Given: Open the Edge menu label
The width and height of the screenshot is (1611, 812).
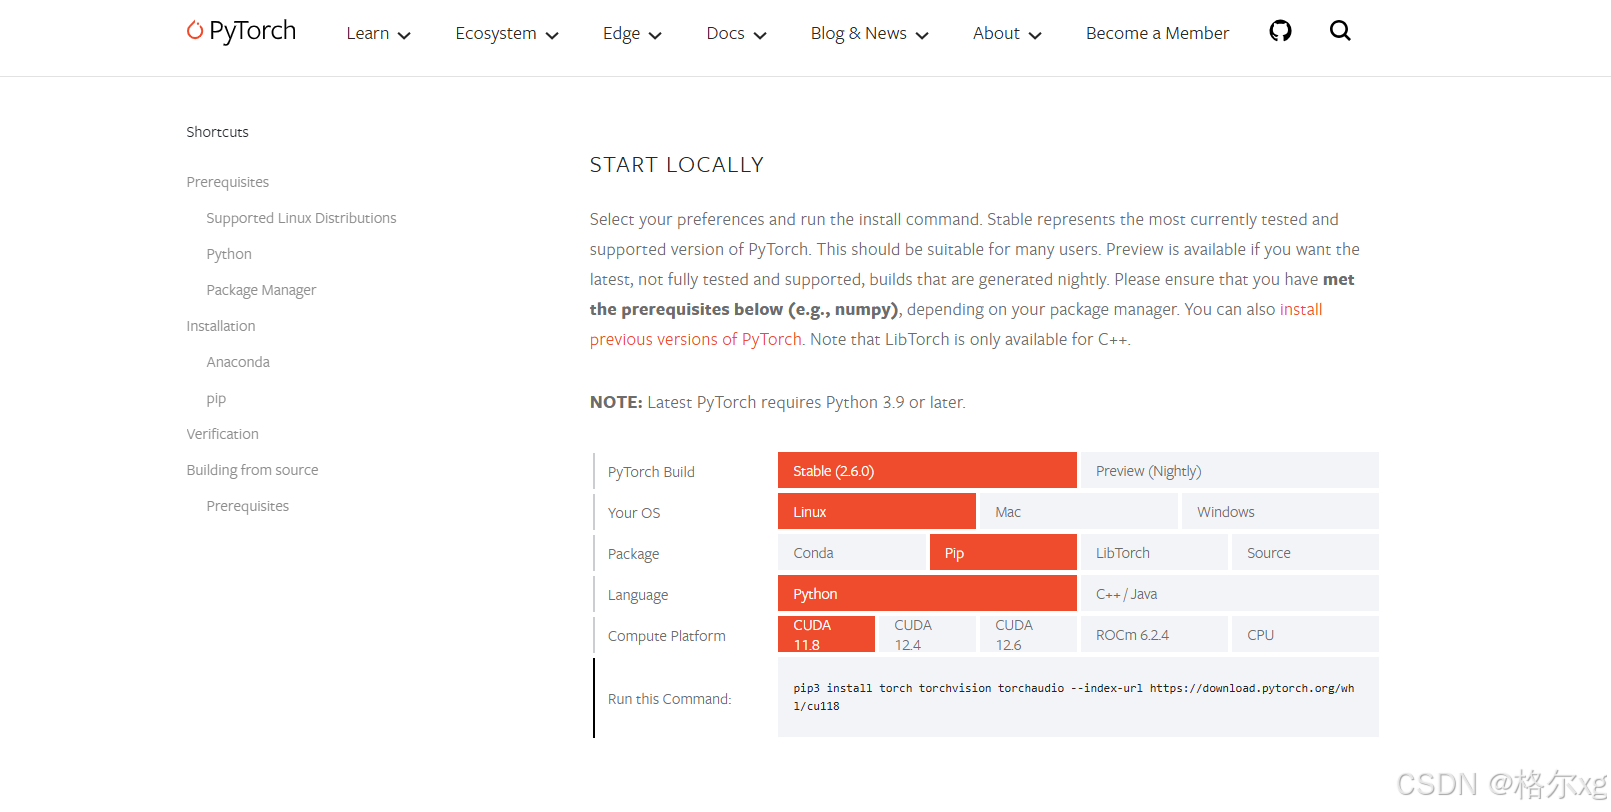Looking at the screenshot, I should click(x=621, y=33).
